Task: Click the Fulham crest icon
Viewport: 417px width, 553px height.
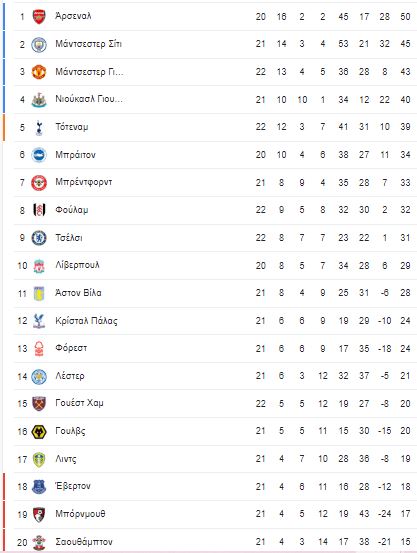Action: pos(39,210)
